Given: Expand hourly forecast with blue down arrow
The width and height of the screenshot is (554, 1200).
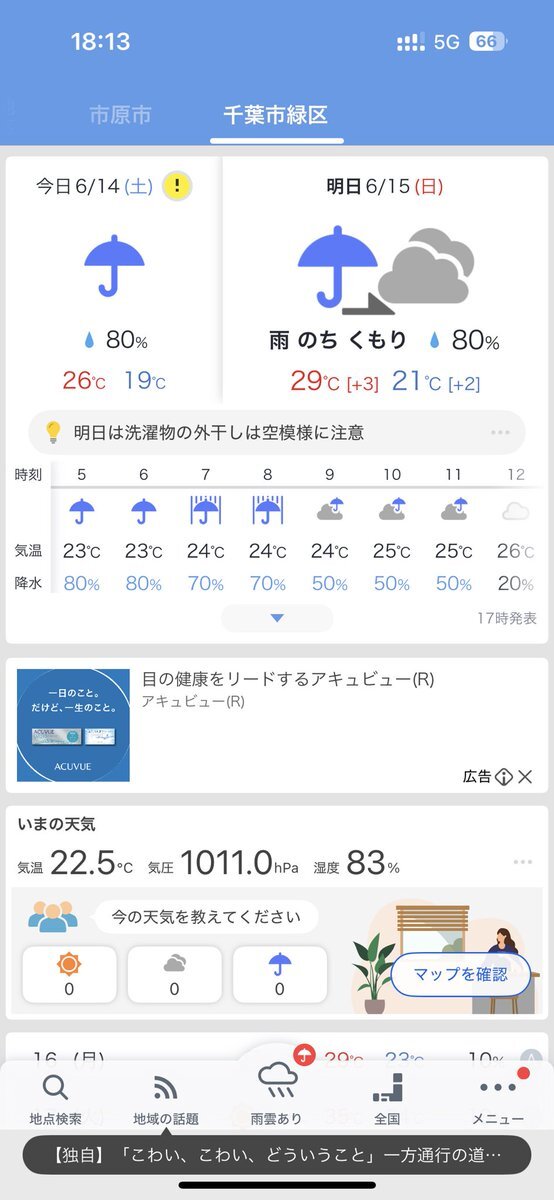Looking at the screenshot, I should [277, 618].
